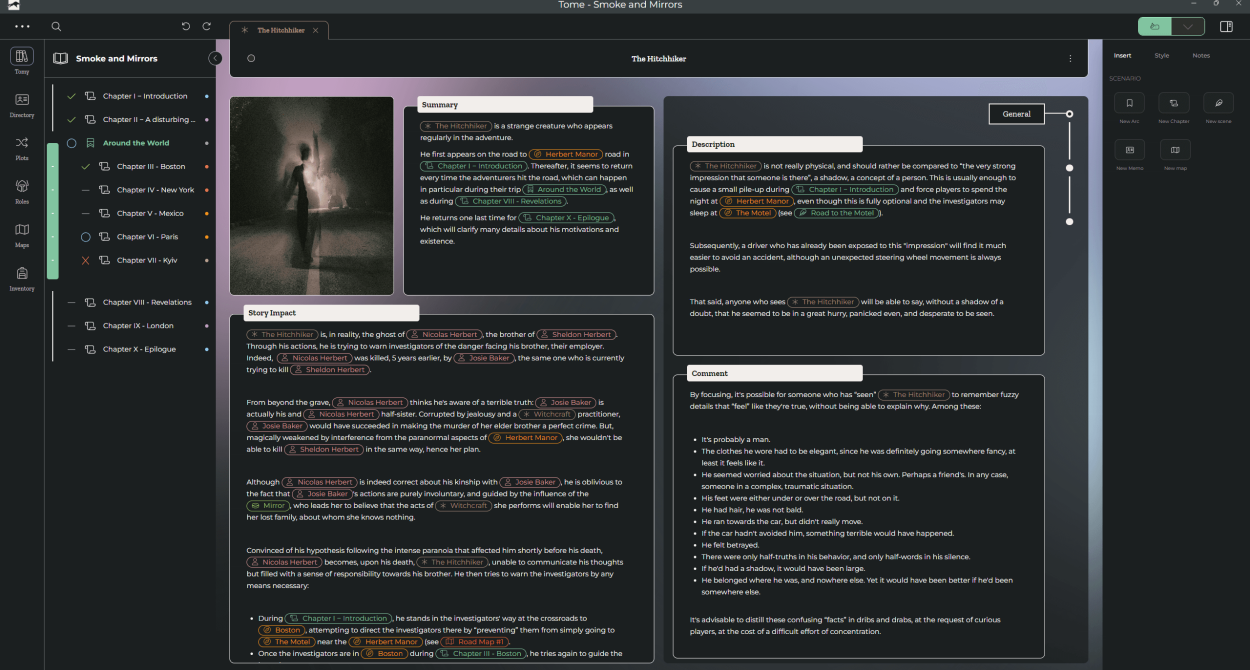
Task: Open the three-dot menu on the document header
Action: 1069,58
